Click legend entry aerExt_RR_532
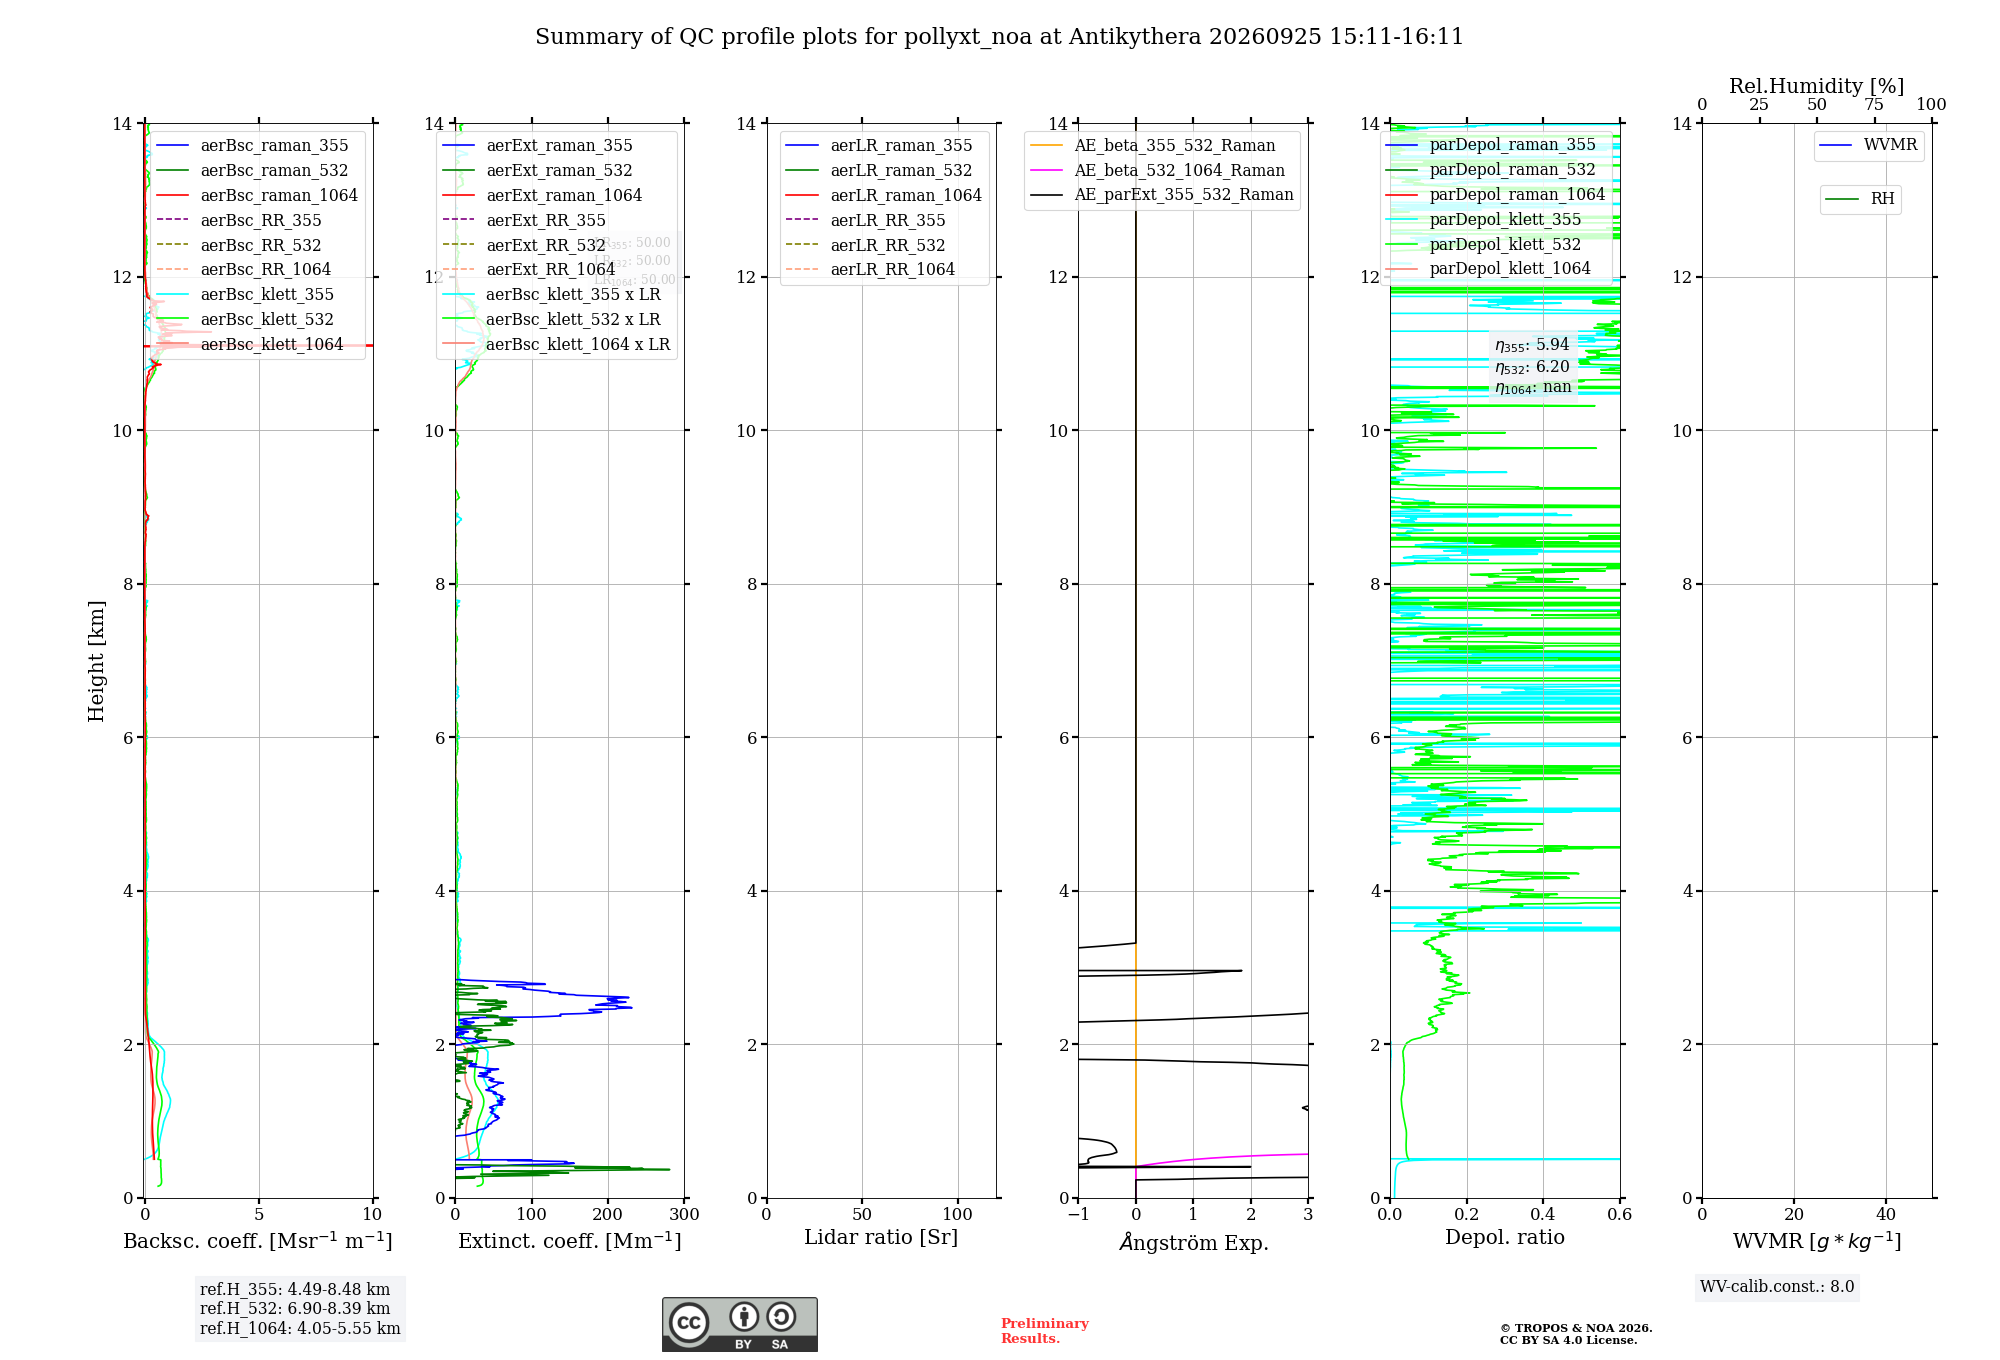 point(524,246)
